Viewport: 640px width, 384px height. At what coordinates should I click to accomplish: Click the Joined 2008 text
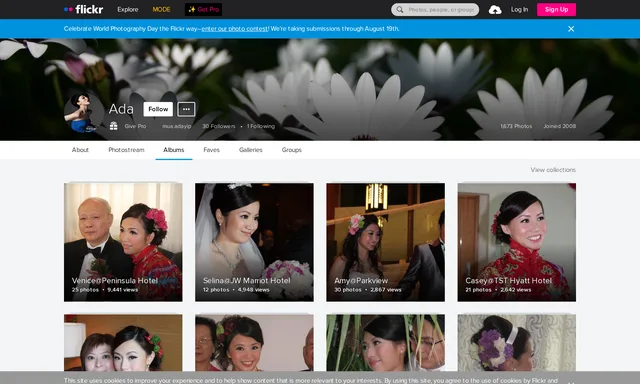click(559, 126)
